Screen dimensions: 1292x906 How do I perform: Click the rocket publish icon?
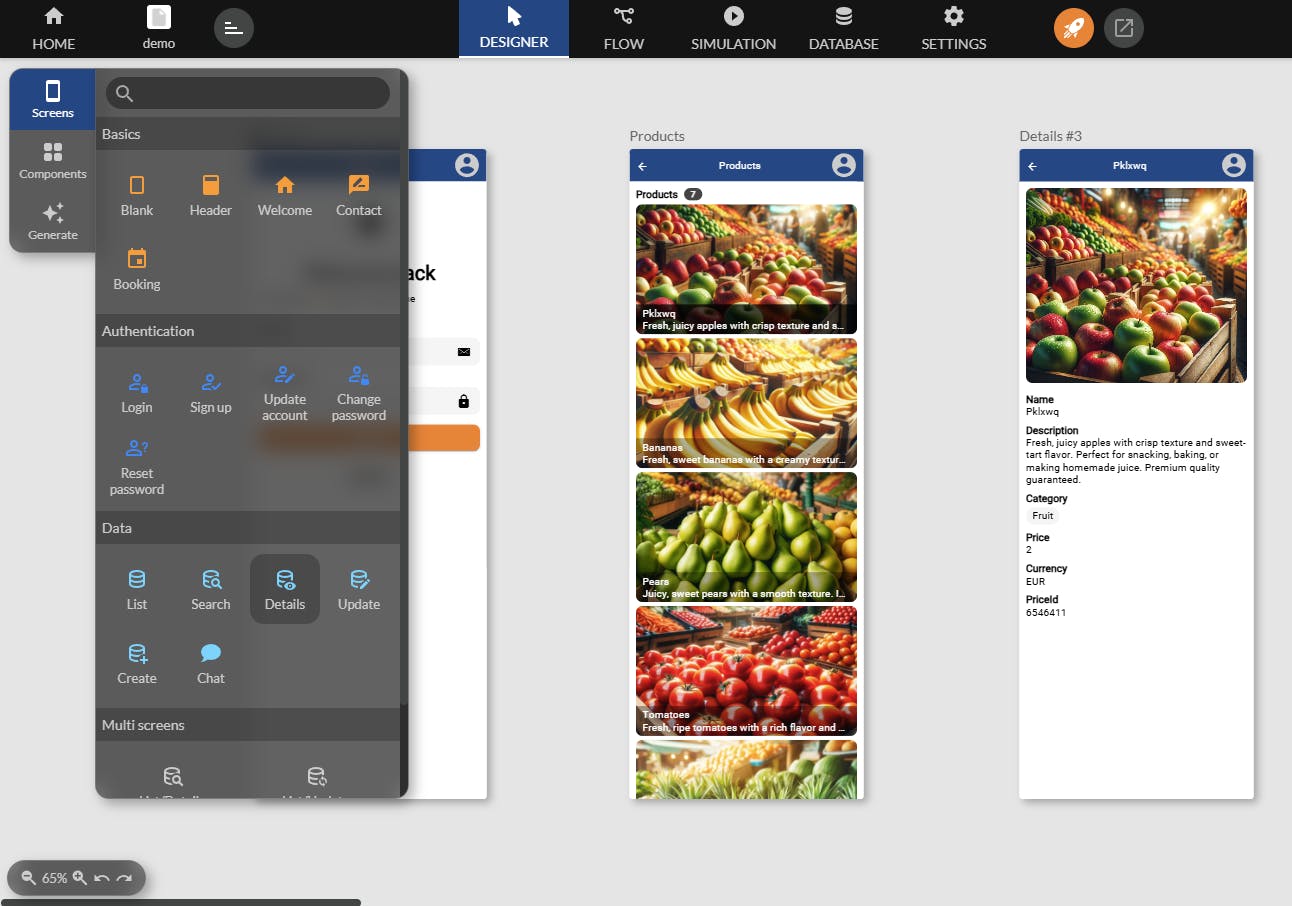click(1074, 28)
